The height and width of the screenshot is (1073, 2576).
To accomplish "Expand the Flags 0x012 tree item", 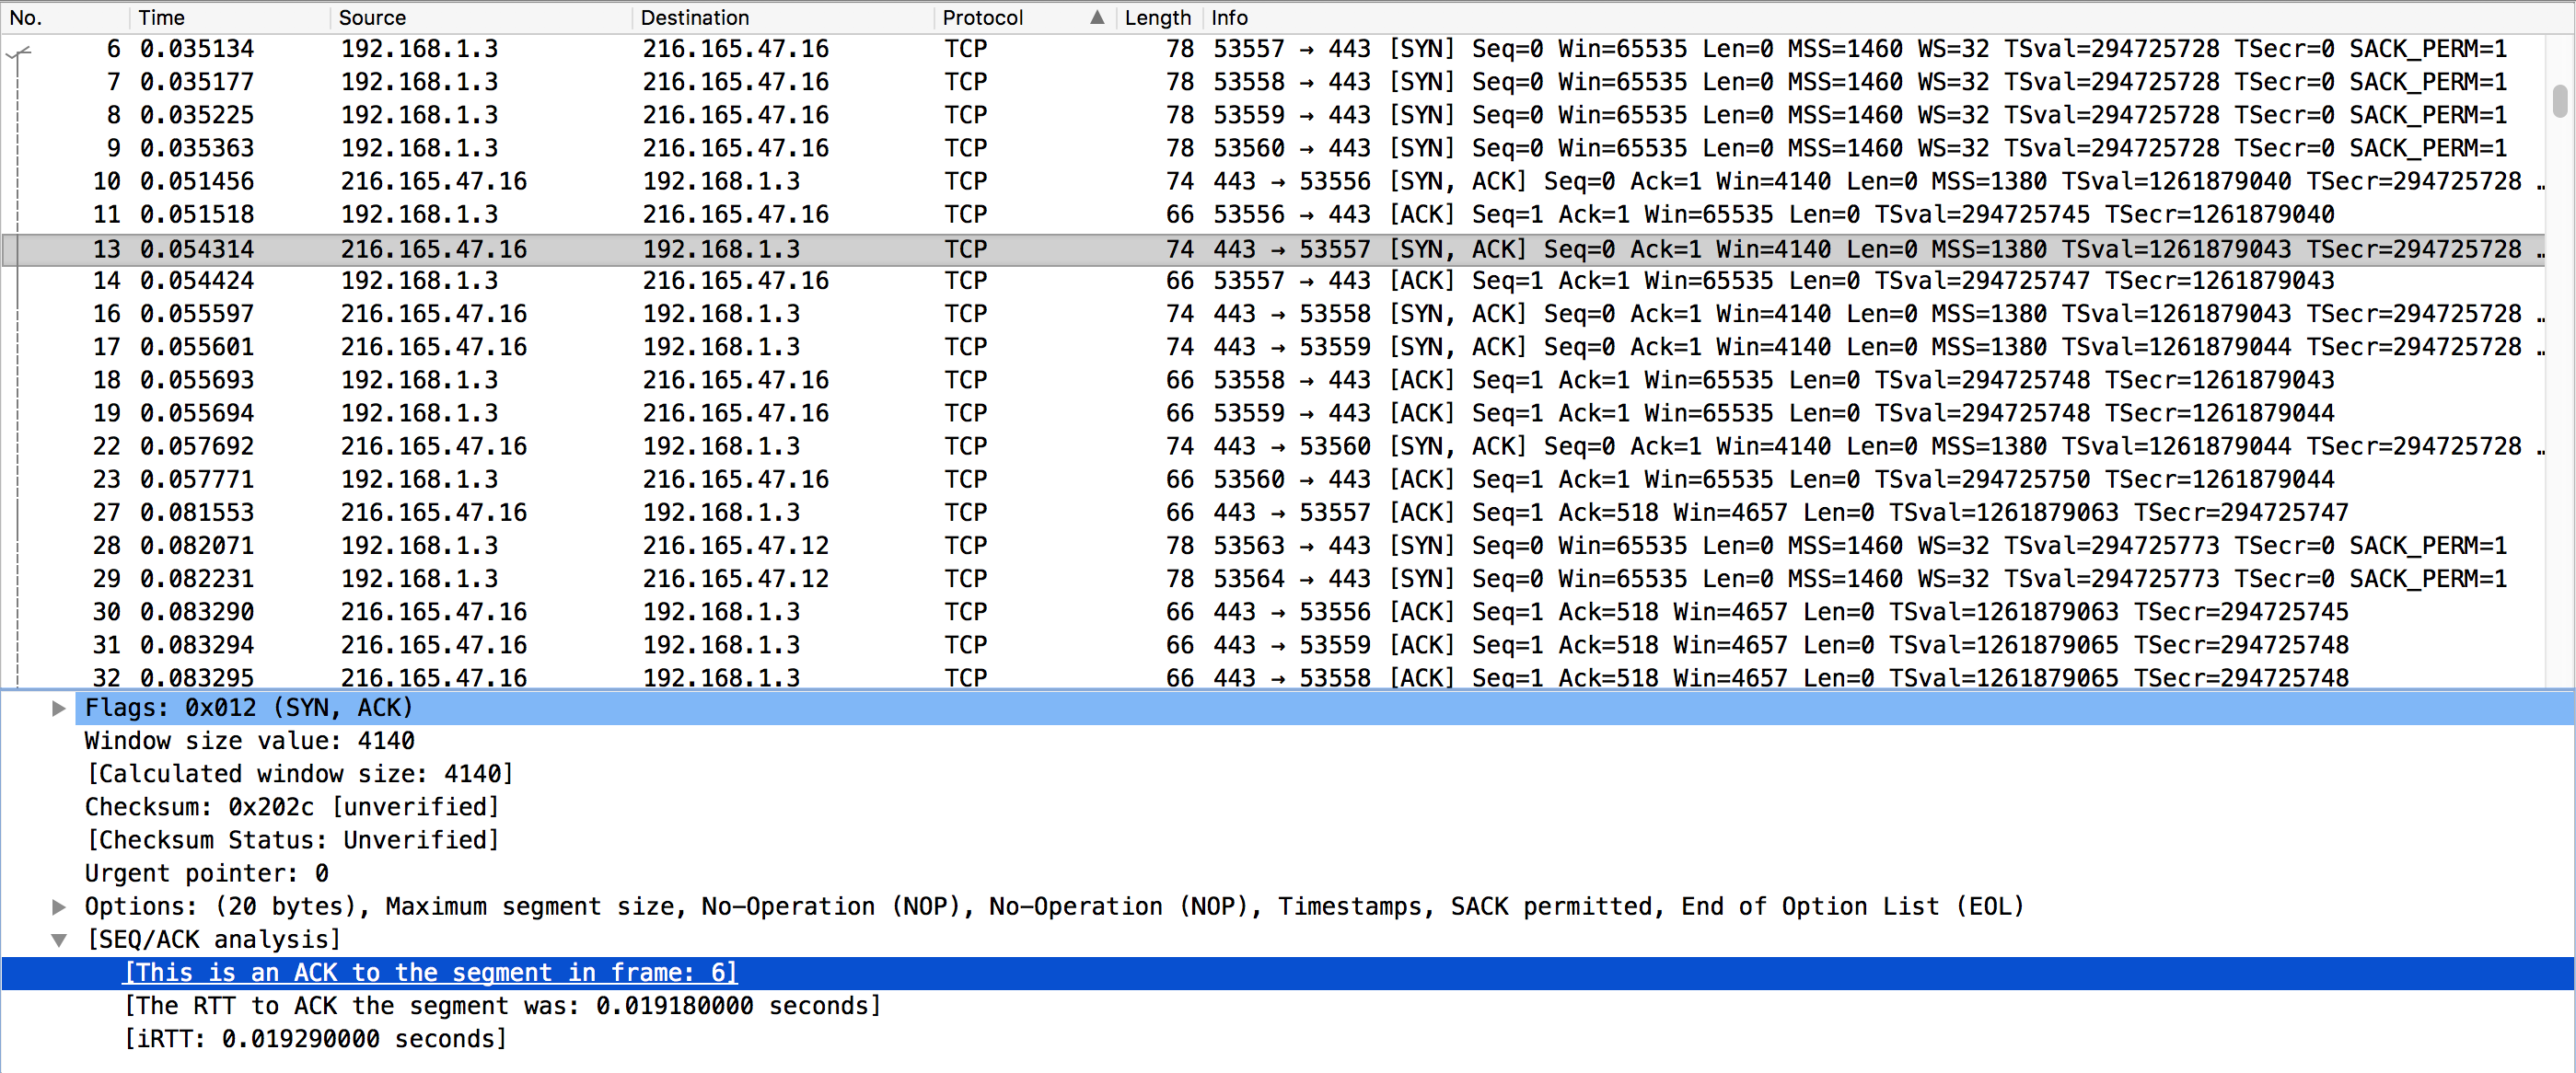I will [59, 708].
